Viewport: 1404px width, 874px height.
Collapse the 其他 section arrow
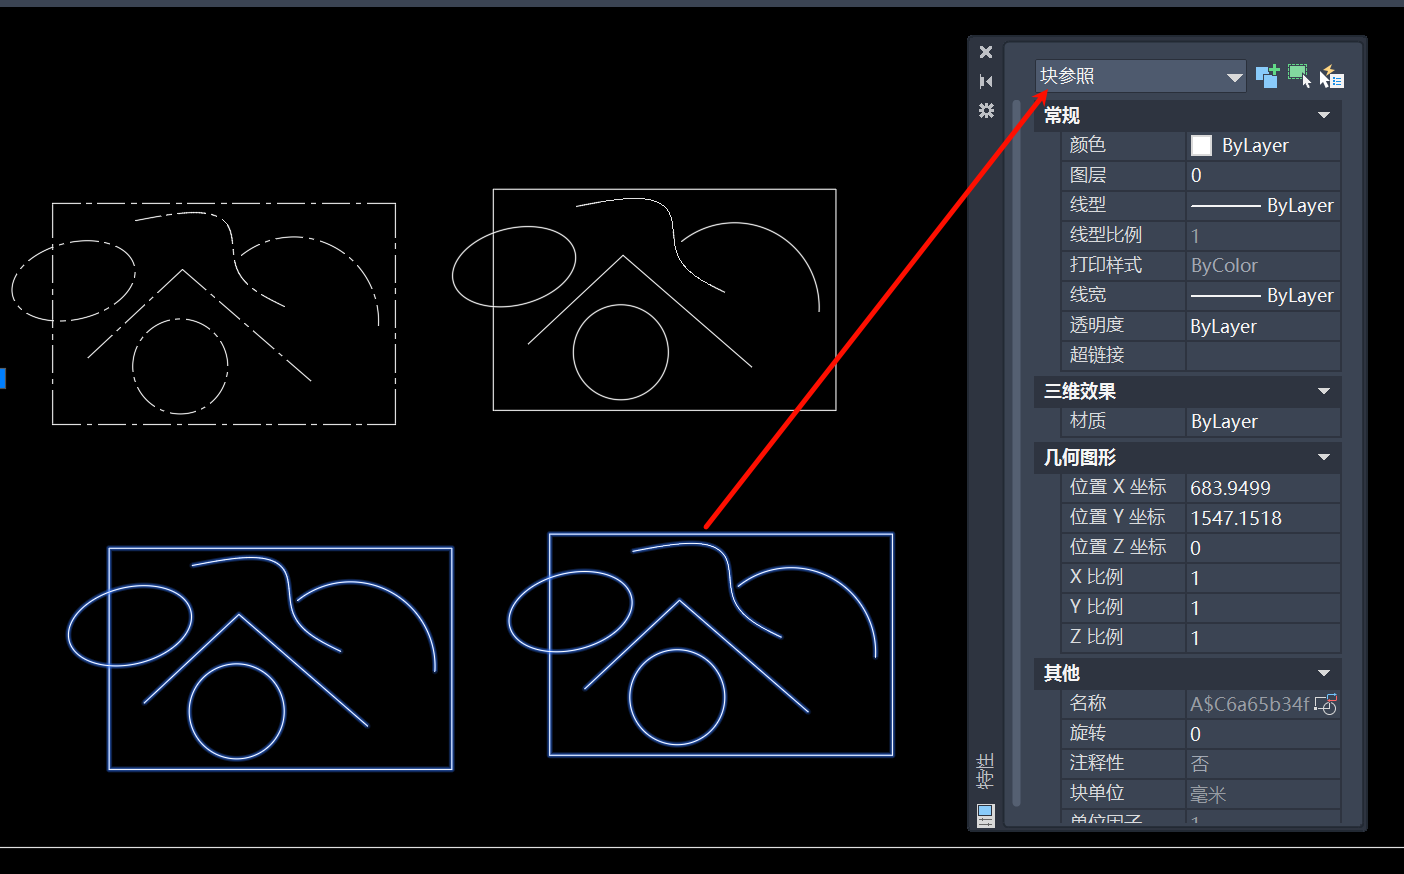[x=1324, y=673]
